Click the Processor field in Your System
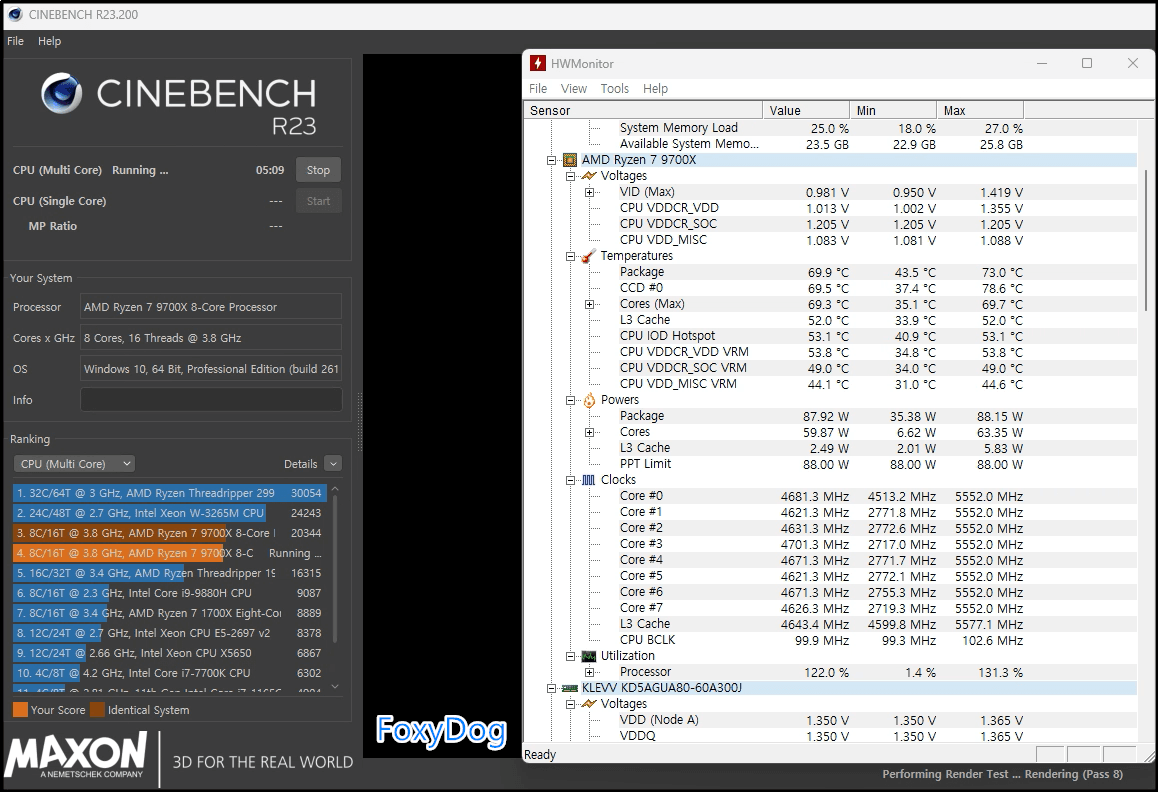 [x=211, y=307]
